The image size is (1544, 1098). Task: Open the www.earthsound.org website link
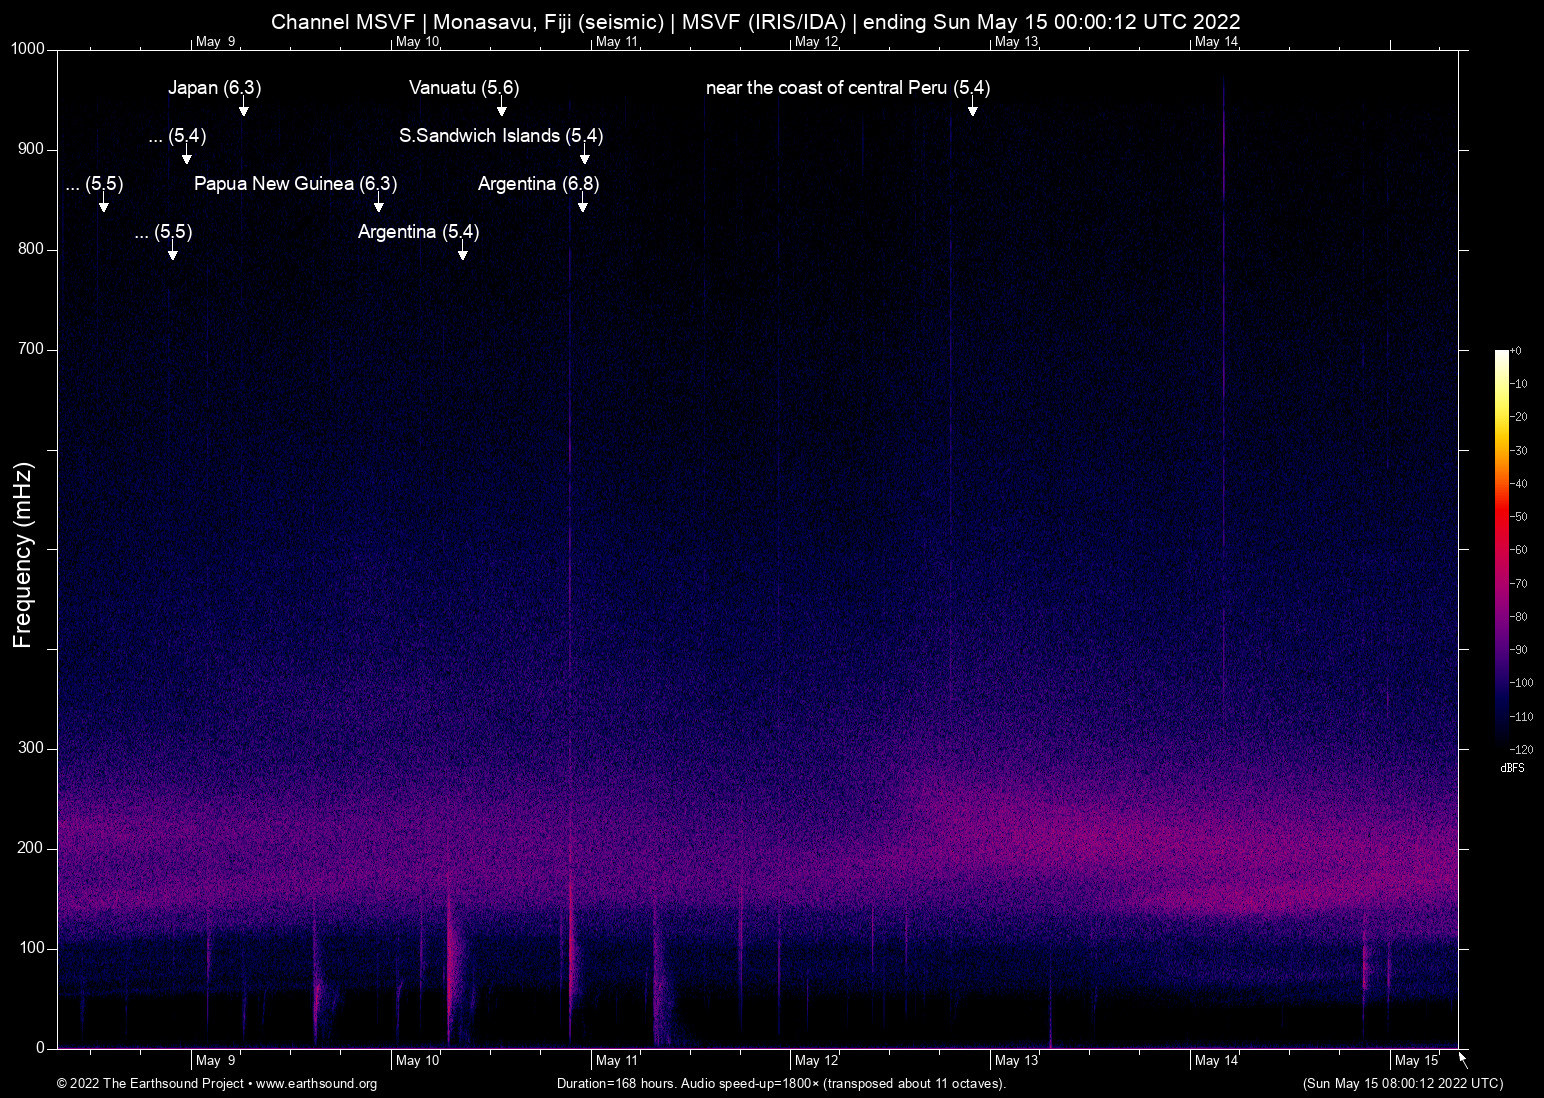click(x=317, y=1084)
